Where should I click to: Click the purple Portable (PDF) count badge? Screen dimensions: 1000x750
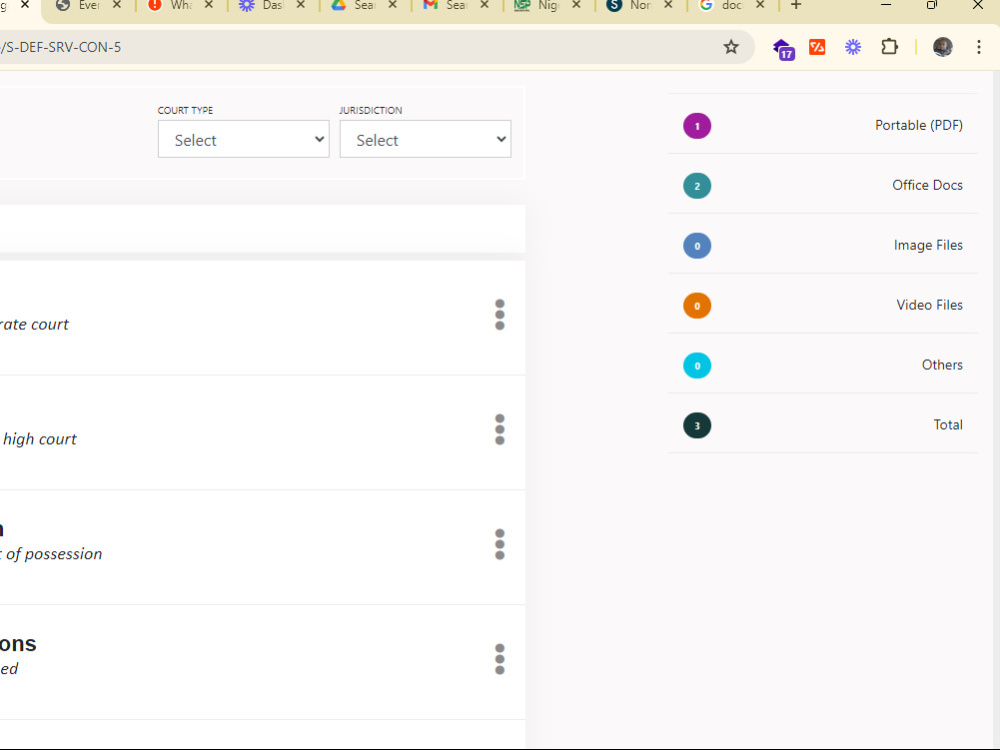[697, 126]
